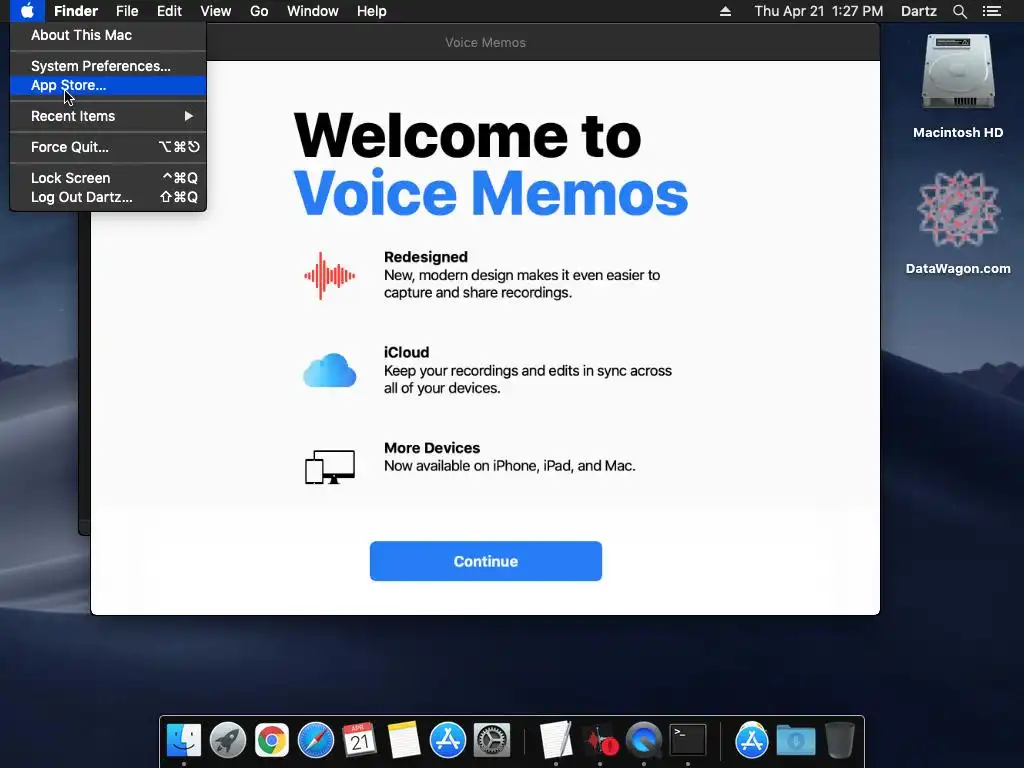Choose App Store… in the Apple menu

pos(108,86)
